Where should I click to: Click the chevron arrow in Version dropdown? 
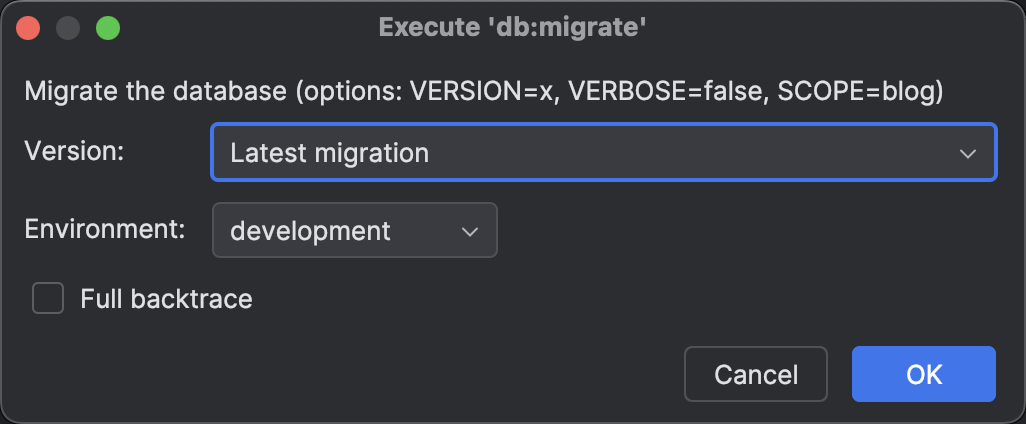click(x=967, y=153)
